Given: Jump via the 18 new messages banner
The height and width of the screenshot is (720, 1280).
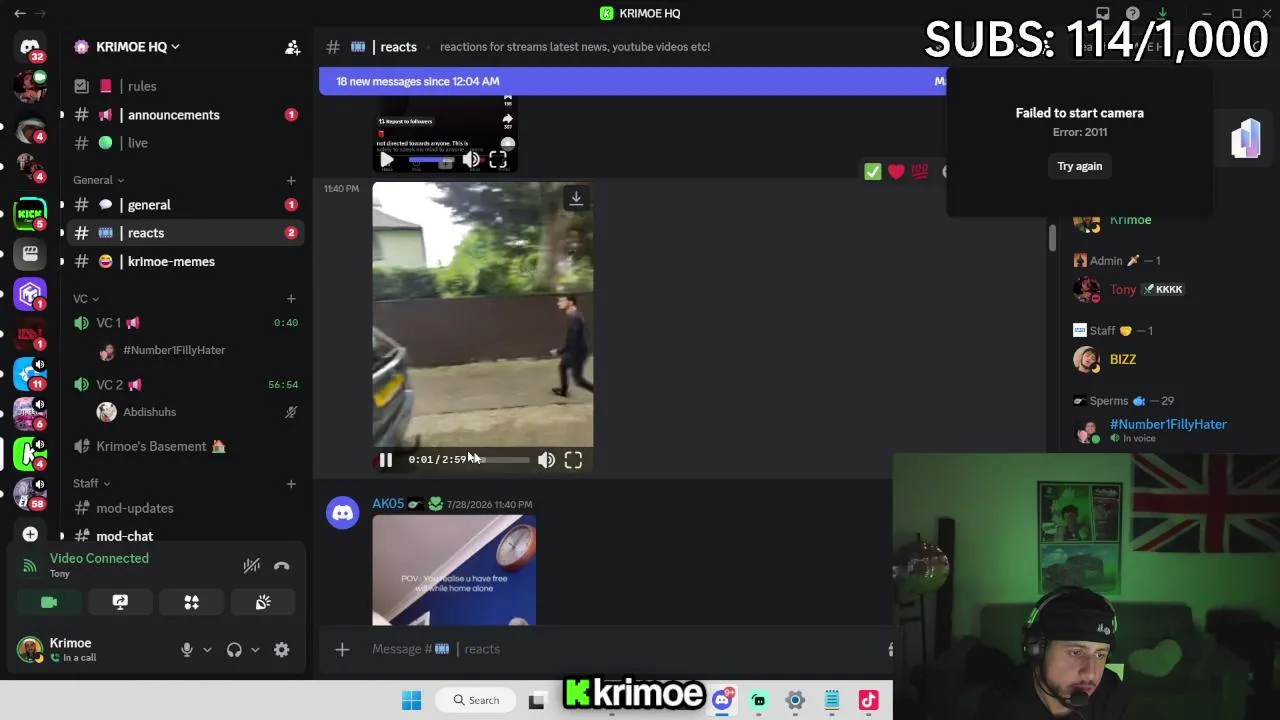Looking at the screenshot, I should [632, 81].
